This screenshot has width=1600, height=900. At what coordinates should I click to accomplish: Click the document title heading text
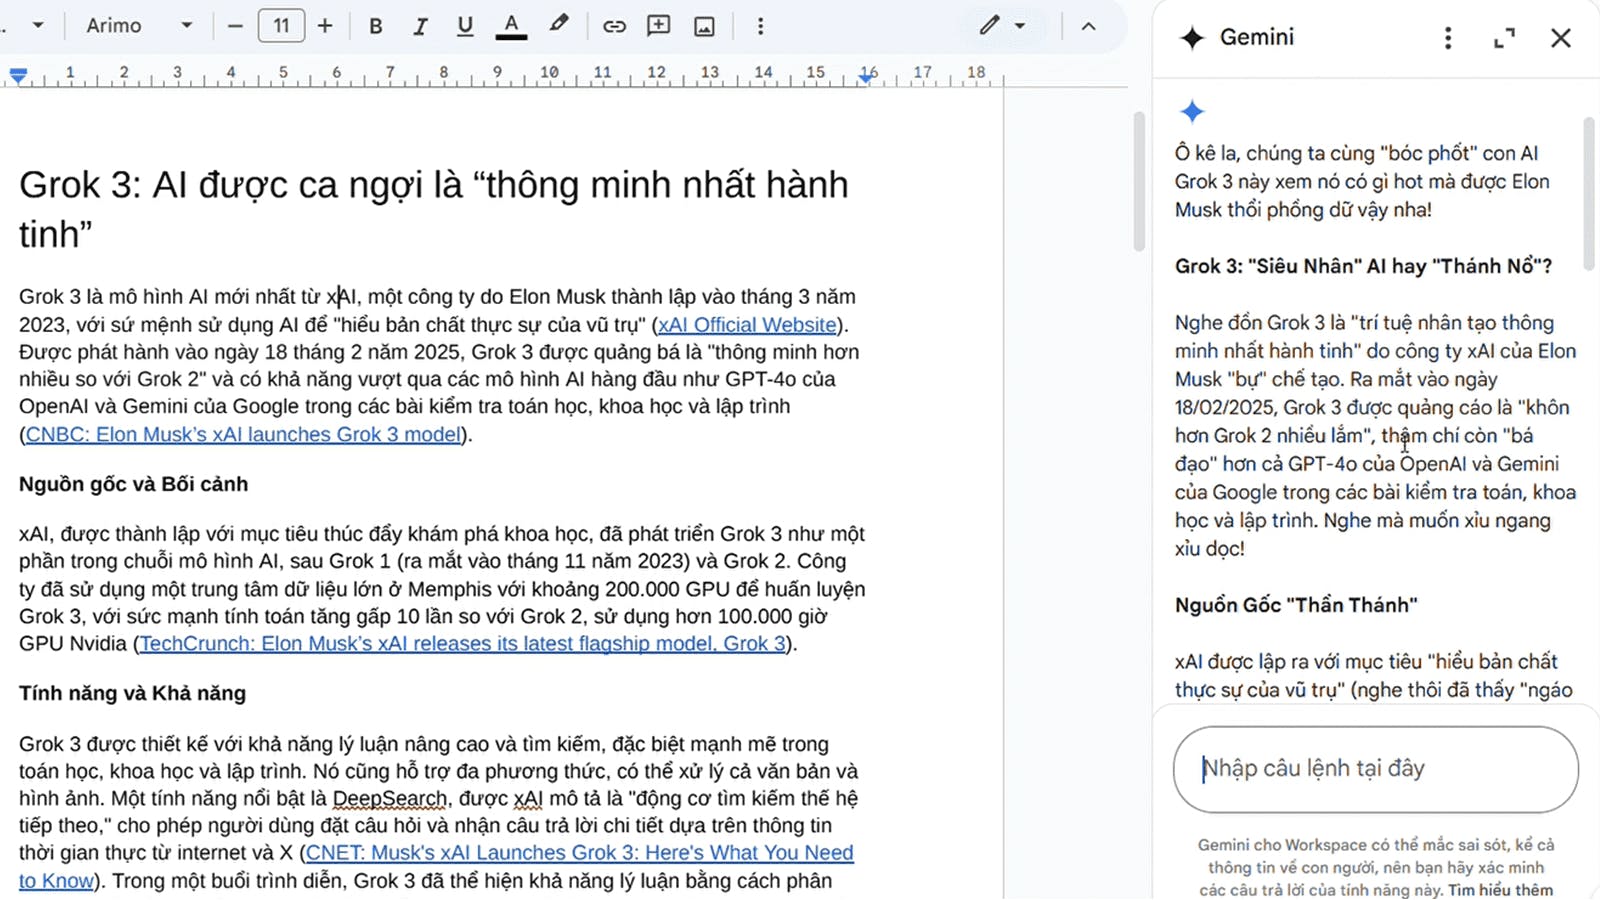coord(433,209)
